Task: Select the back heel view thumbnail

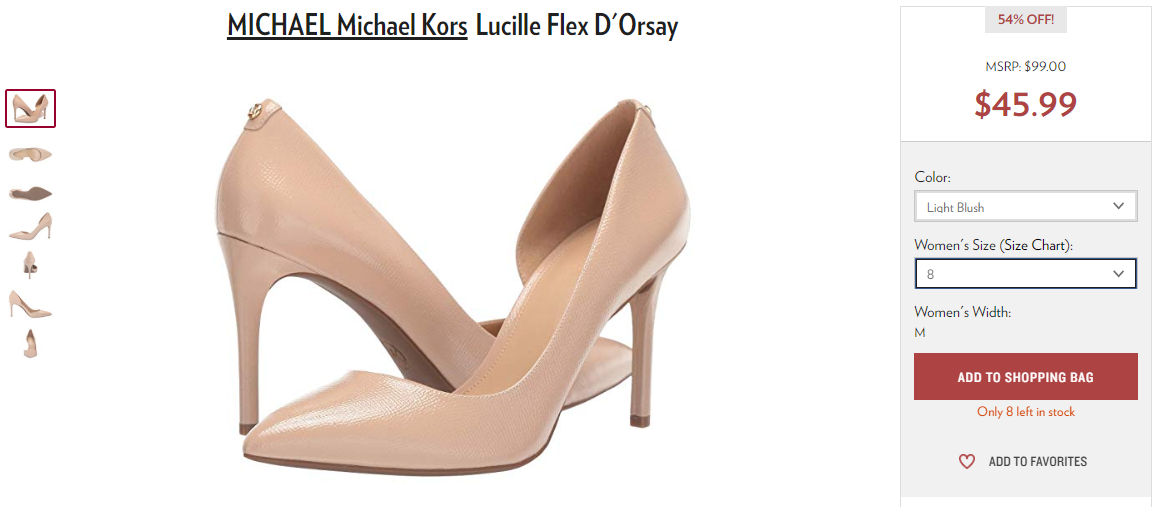Action: [x=30, y=264]
